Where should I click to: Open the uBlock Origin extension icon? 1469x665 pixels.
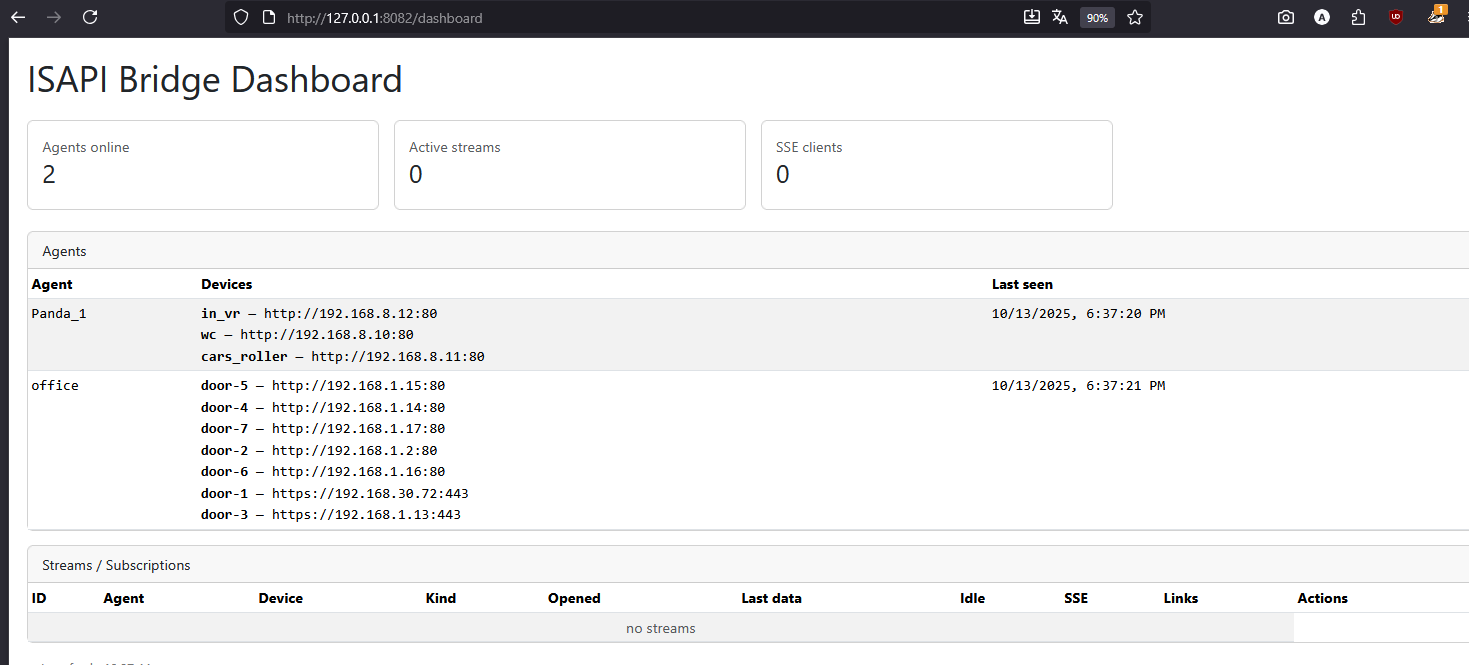(x=1395, y=17)
